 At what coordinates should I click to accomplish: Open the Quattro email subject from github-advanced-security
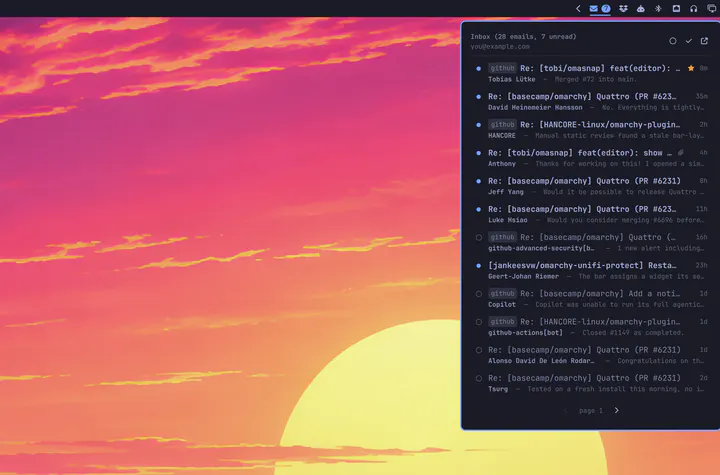(x=598, y=237)
